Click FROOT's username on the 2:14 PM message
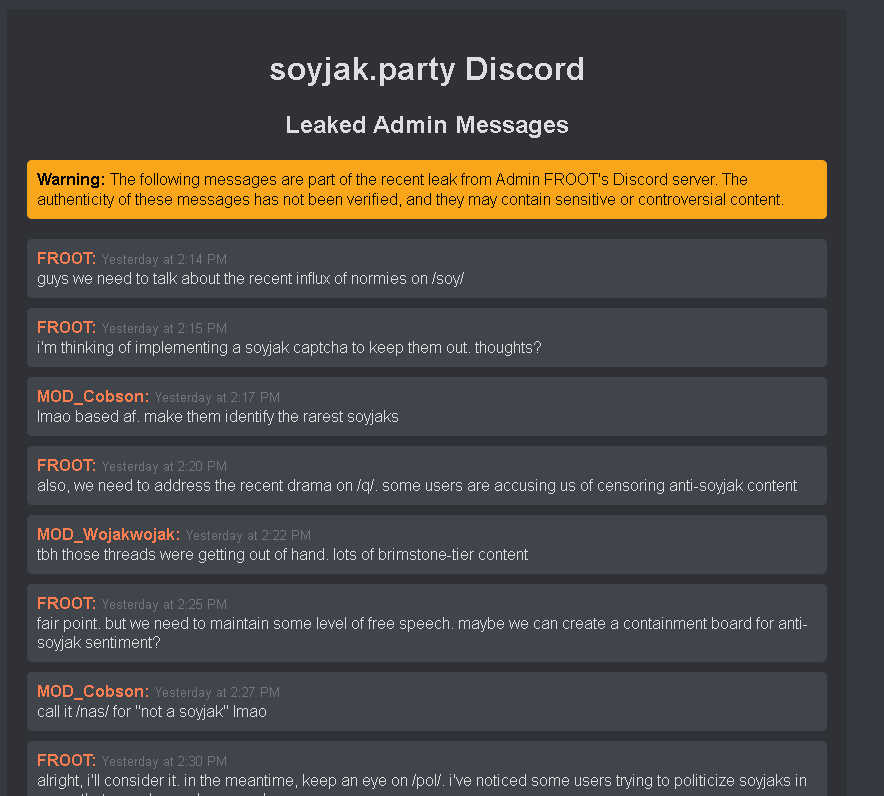Image resolution: width=884 pixels, height=796 pixels. [x=66, y=259]
